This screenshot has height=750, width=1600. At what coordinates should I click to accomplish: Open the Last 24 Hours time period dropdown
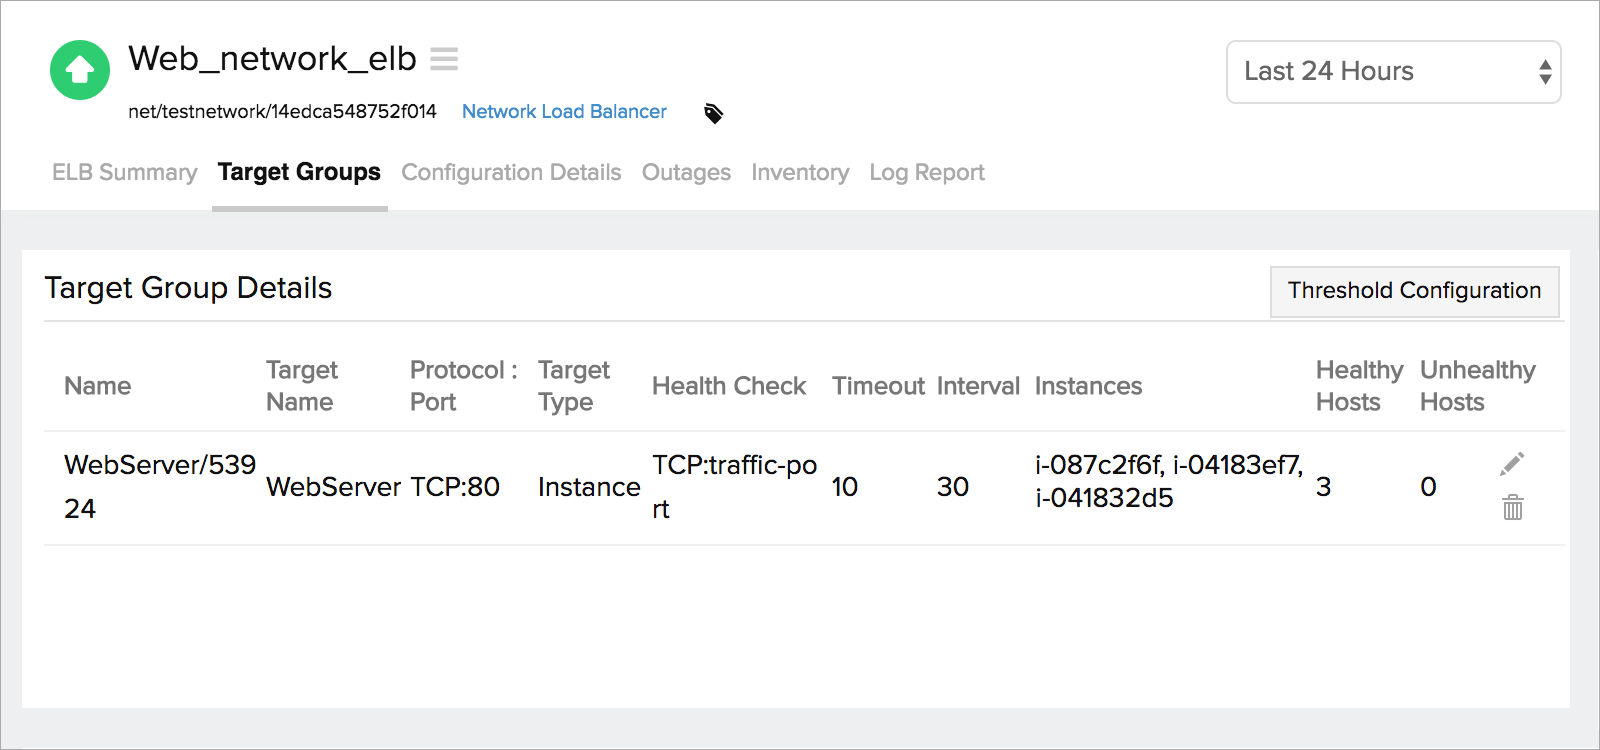tap(1393, 72)
